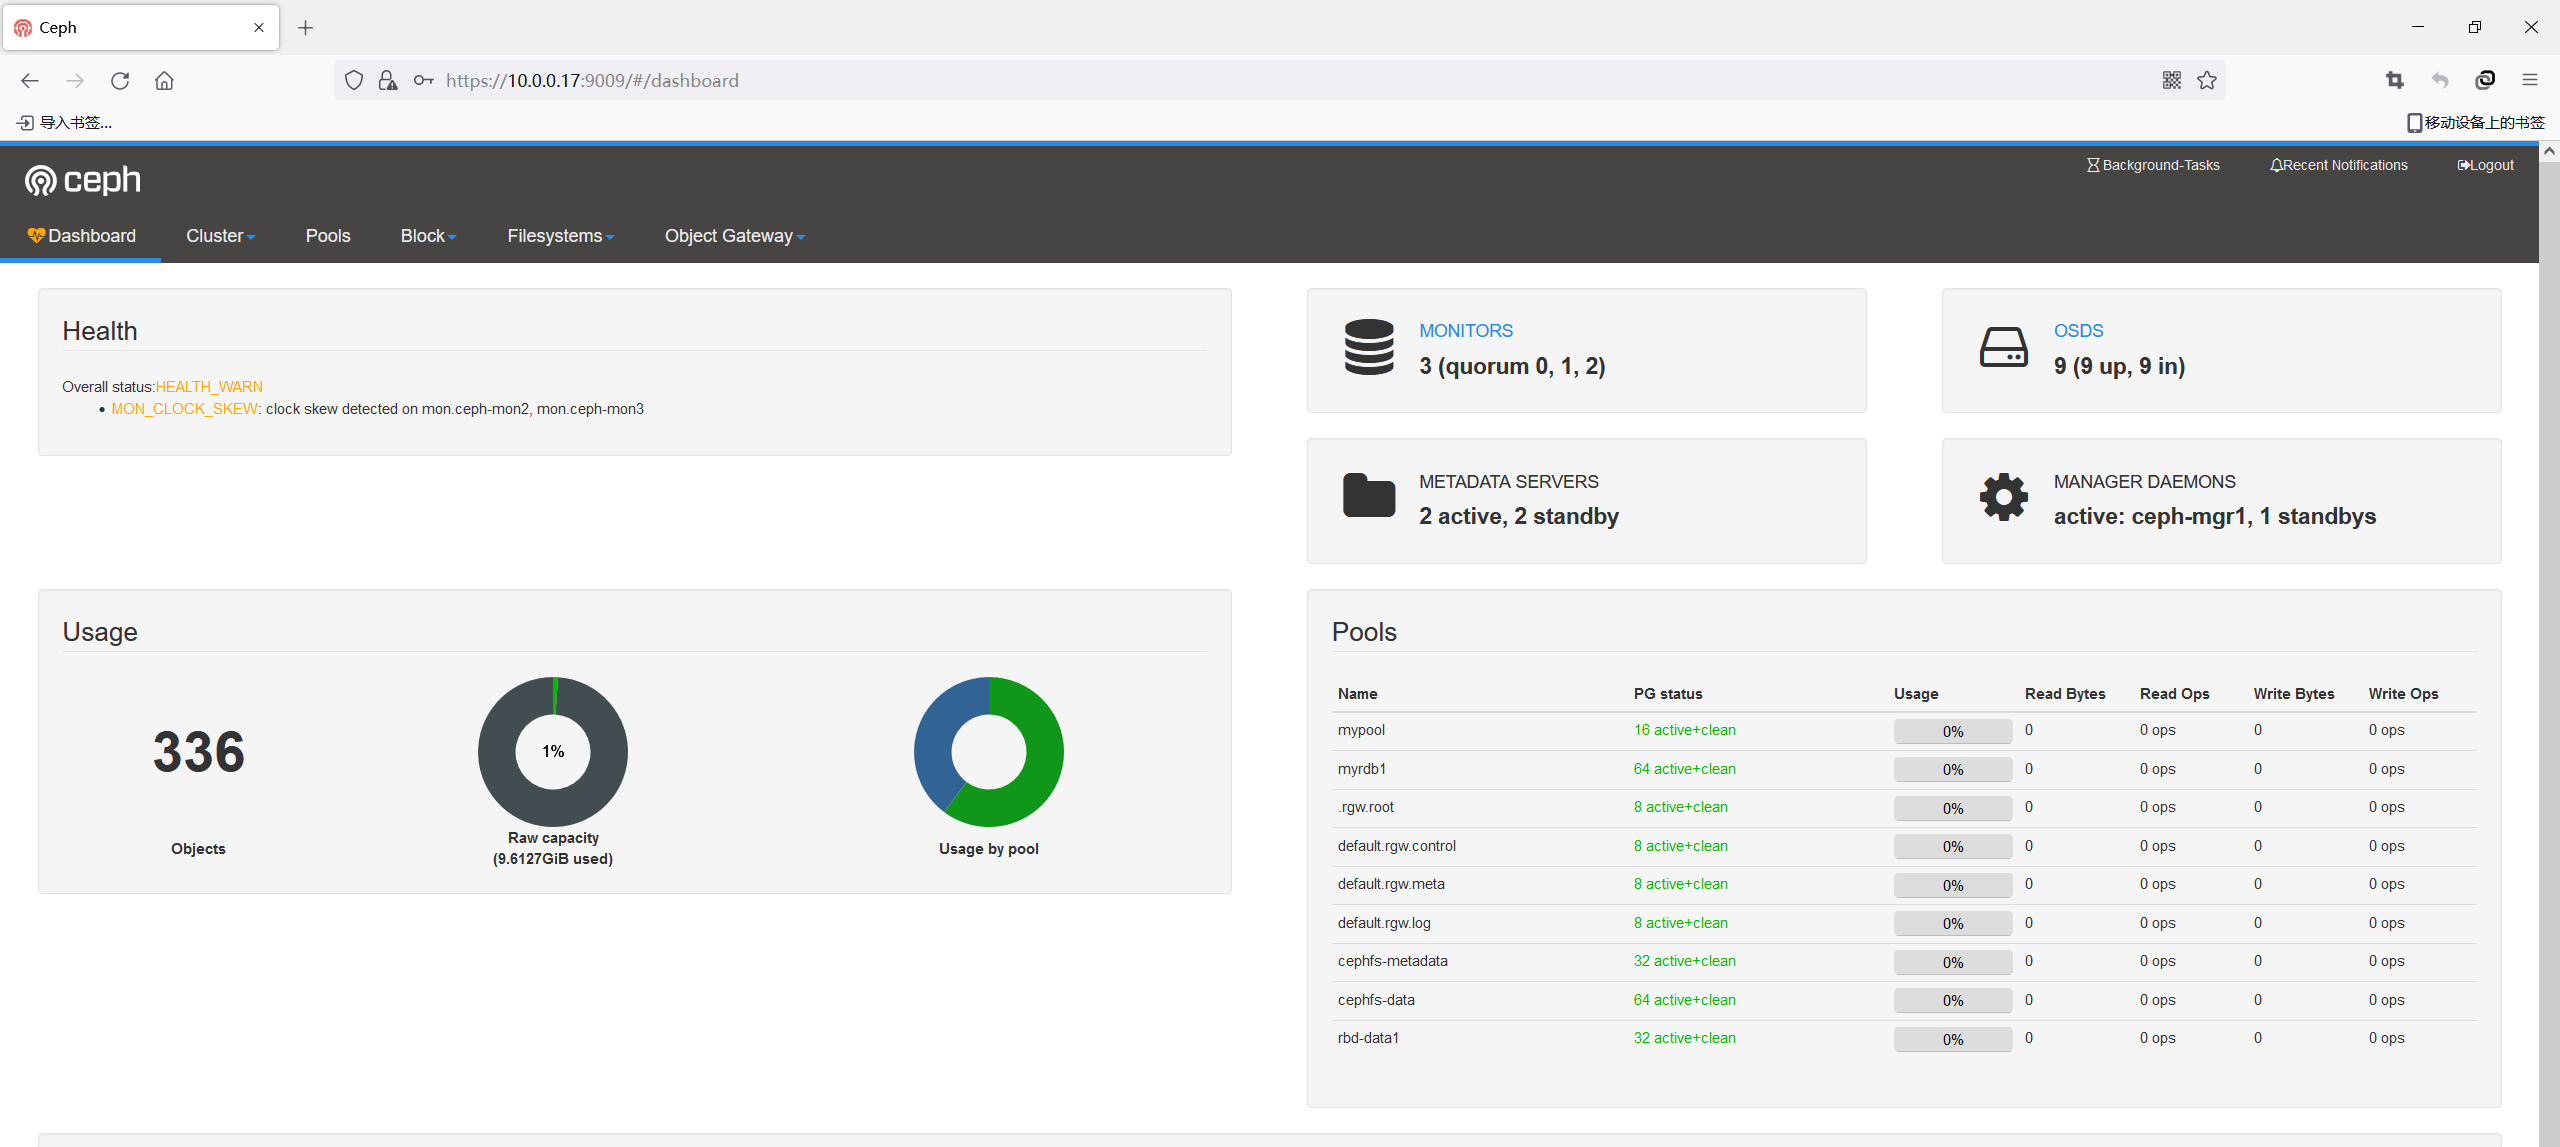
Task: Click the browser reload page icon
Action: point(120,81)
